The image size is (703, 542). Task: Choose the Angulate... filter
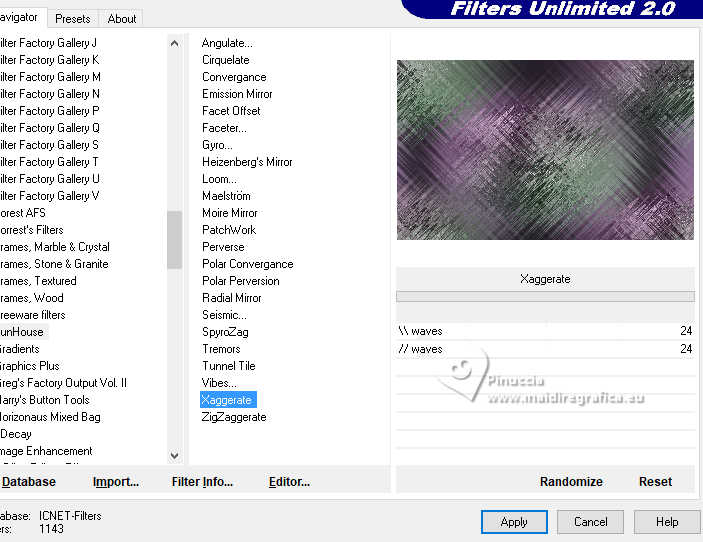(x=227, y=43)
